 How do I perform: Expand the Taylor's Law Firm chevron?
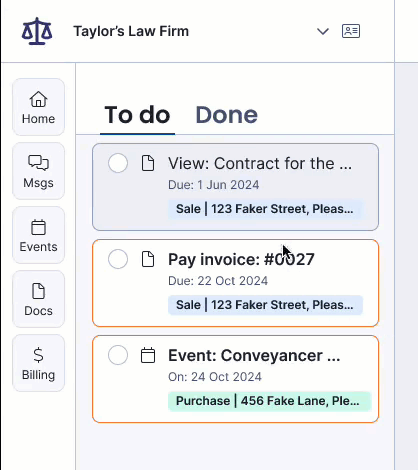click(x=323, y=32)
